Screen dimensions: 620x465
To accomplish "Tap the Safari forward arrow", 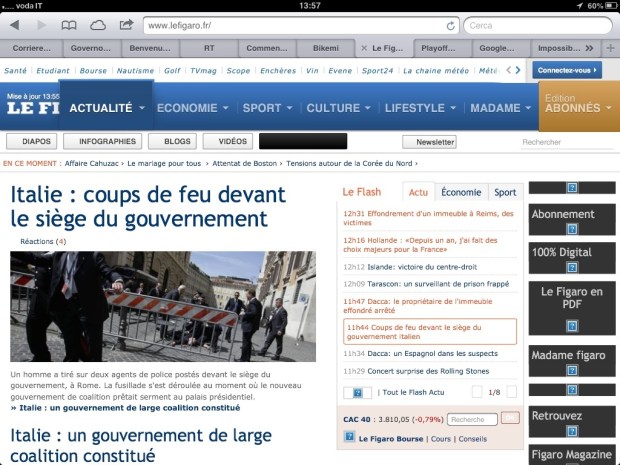I will [x=41, y=25].
